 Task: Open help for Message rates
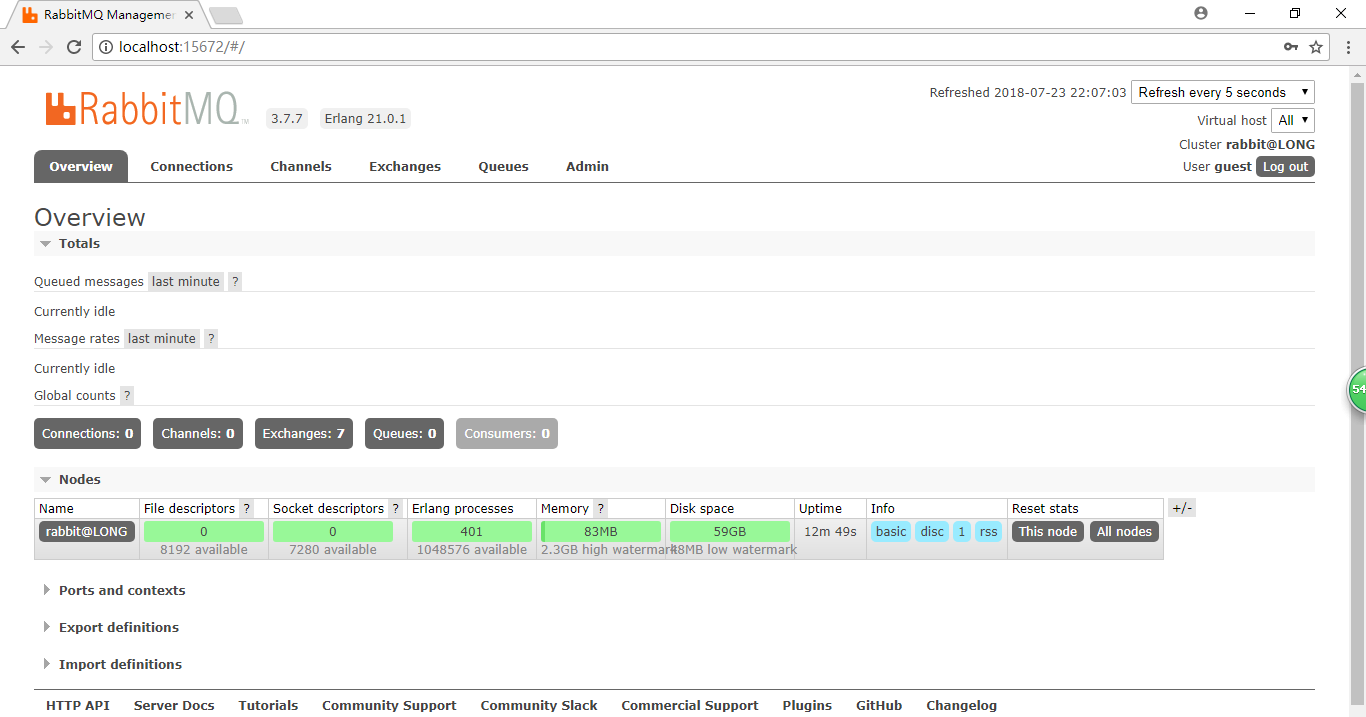(x=211, y=339)
